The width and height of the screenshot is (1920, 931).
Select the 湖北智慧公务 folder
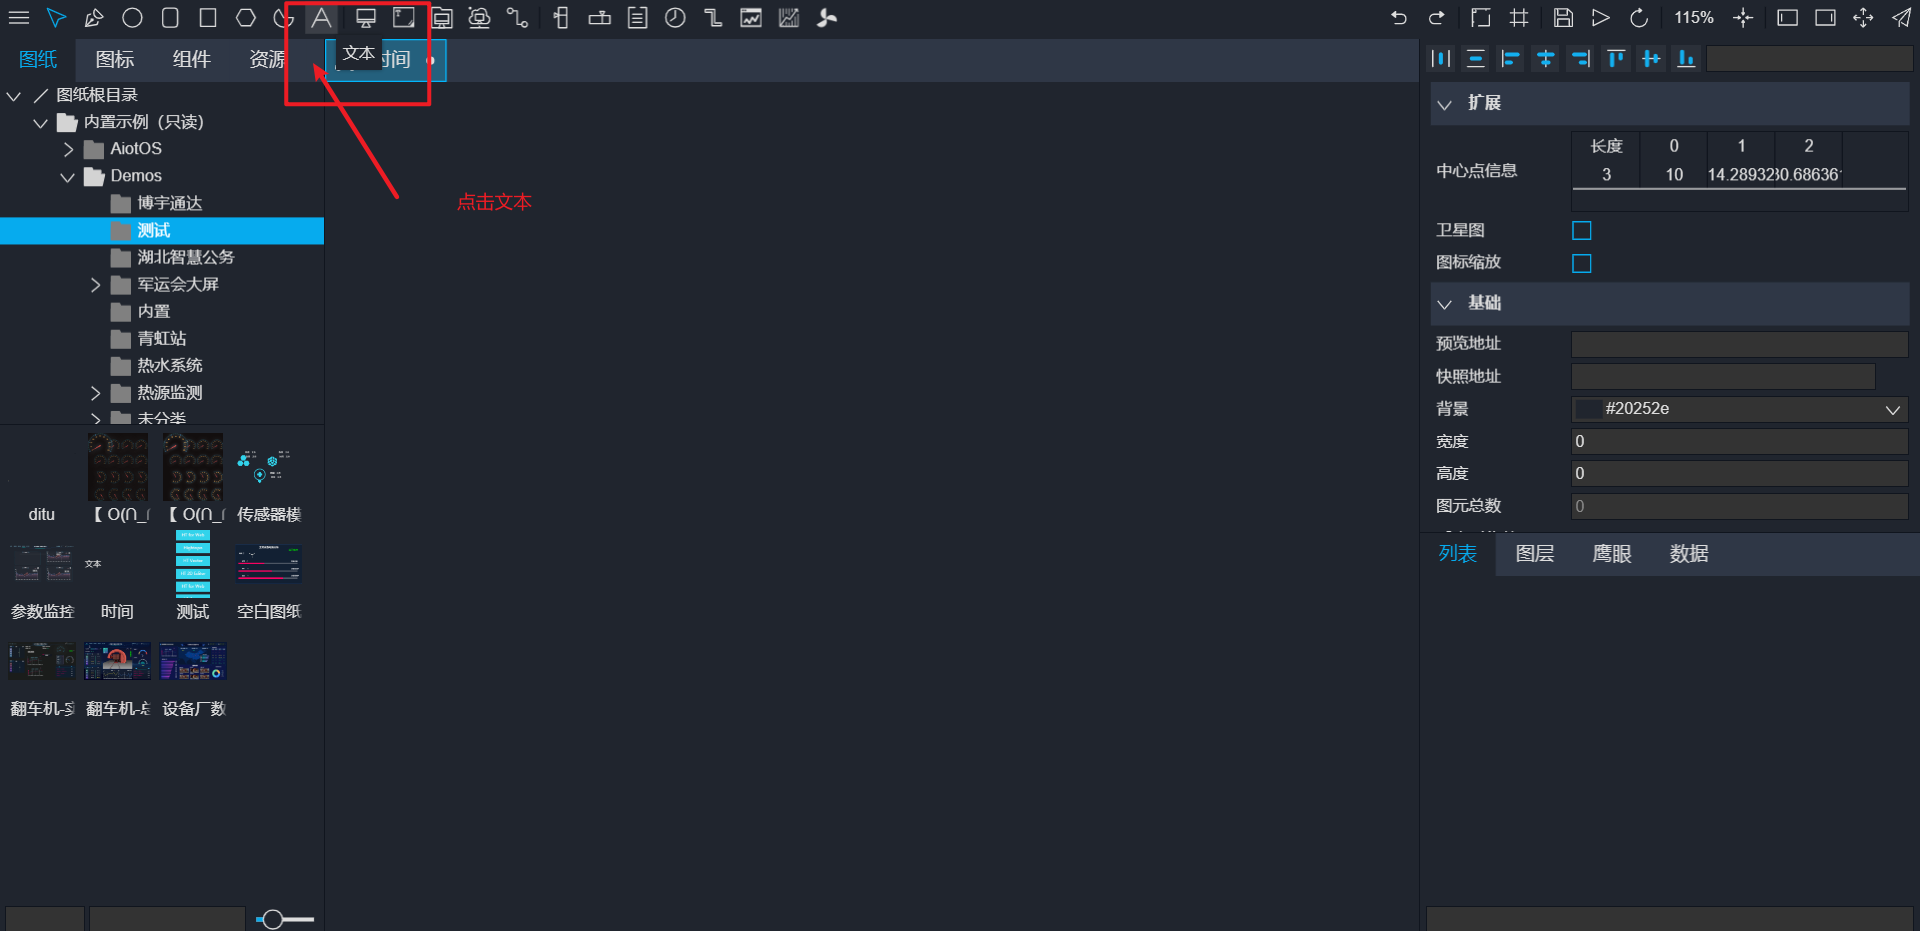point(185,257)
